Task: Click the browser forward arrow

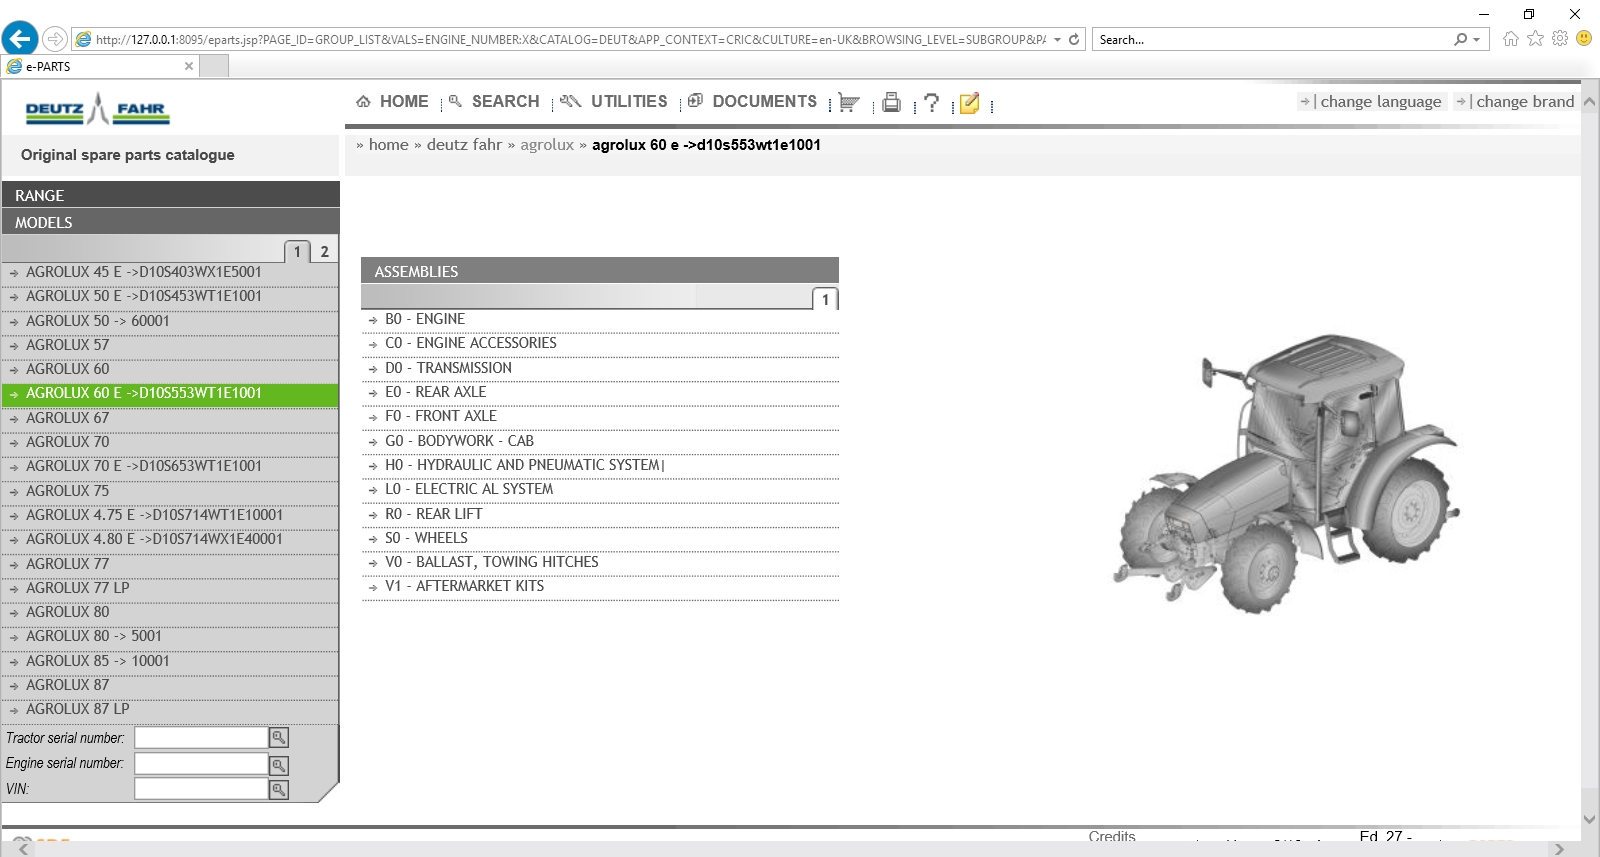Action: 55,39
